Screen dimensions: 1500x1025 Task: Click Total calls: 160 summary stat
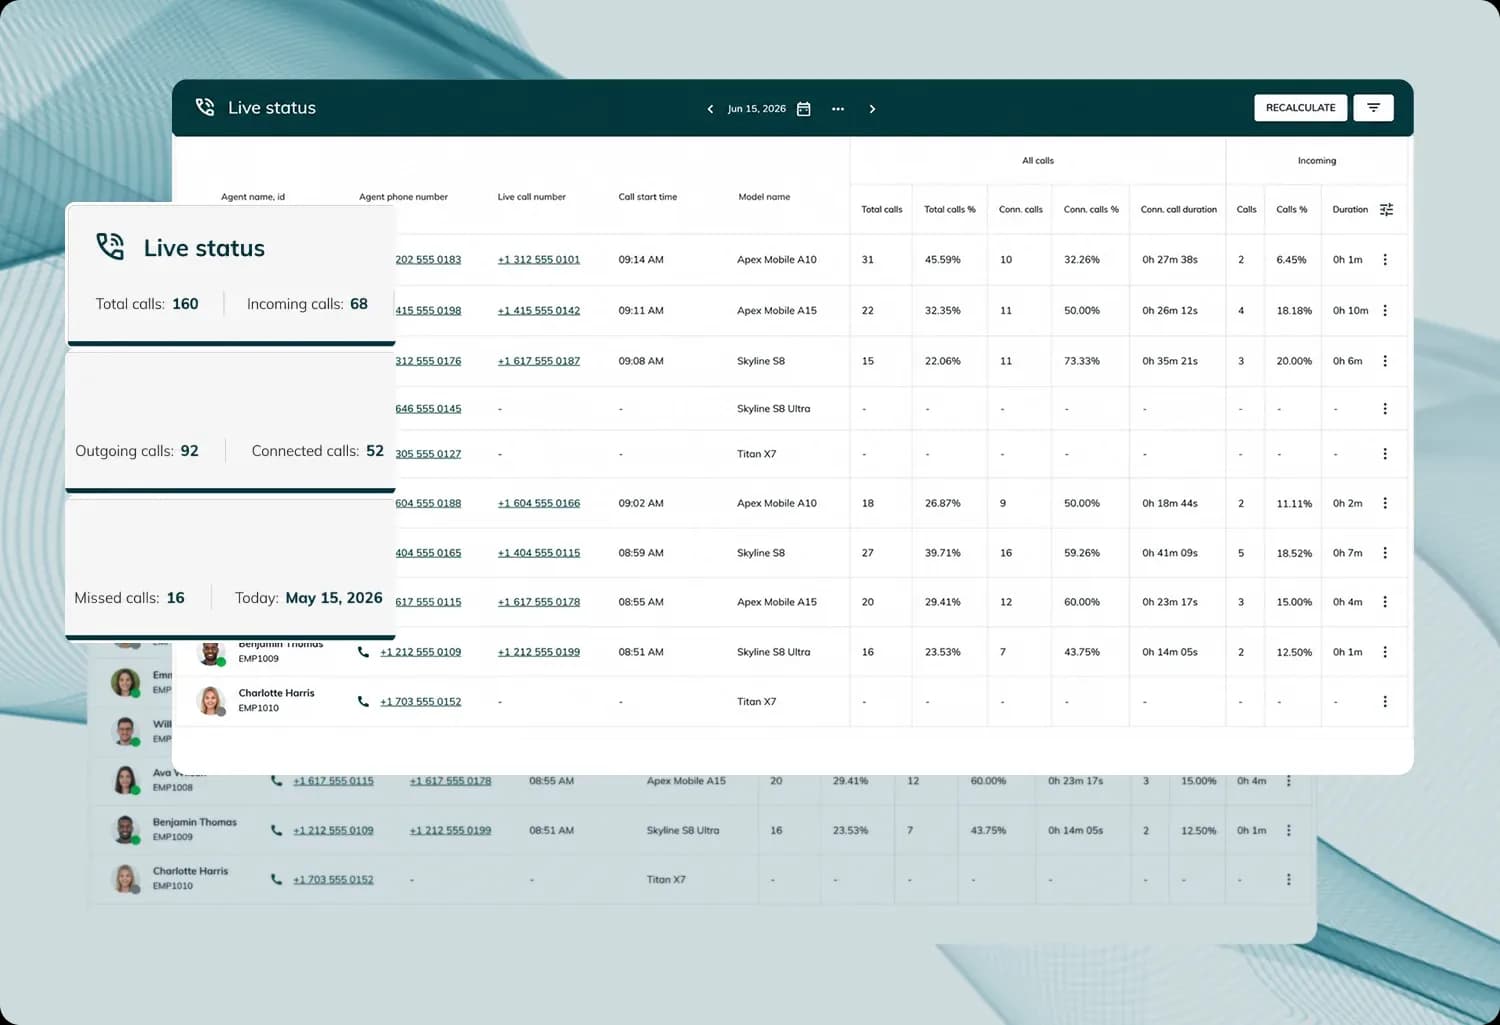pyautogui.click(x=147, y=304)
